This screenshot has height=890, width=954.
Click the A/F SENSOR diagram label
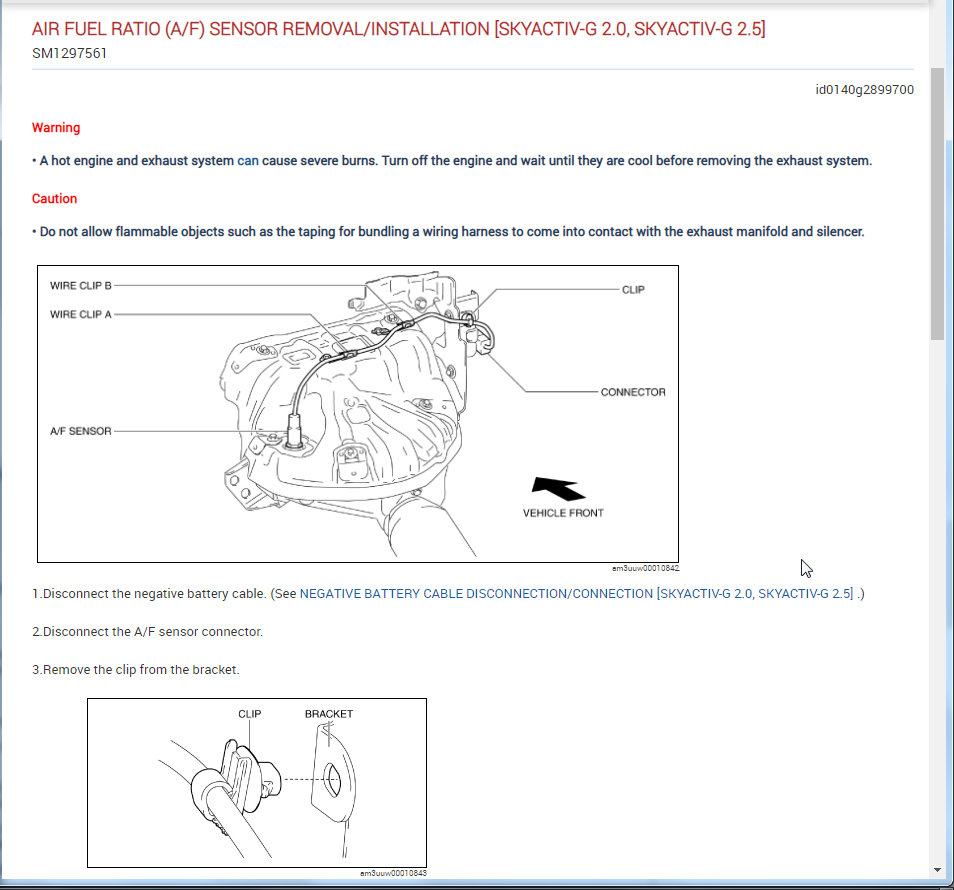pyautogui.click(x=81, y=431)
